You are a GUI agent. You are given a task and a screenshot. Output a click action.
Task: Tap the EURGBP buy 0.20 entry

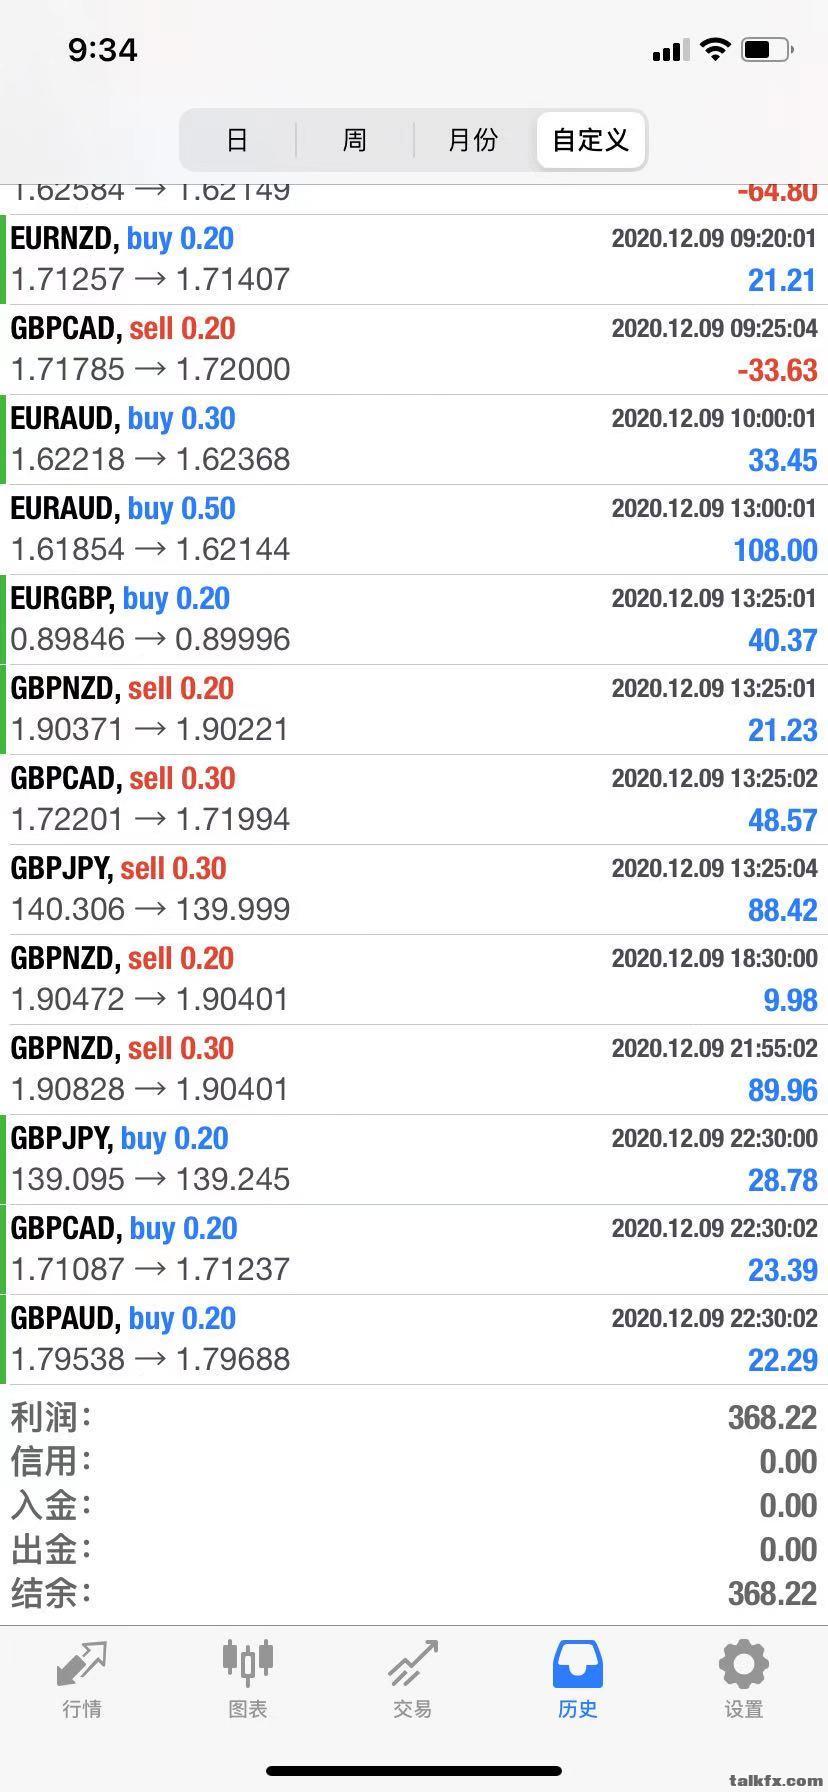pyautogui.click(x=414, y=620)
